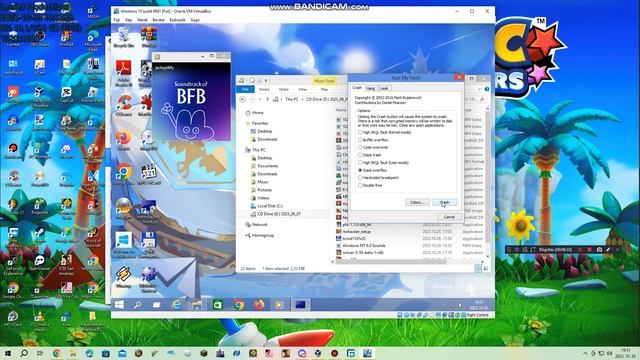640x360 pixels.
Task: Select Home in Explorer navigation pane
Action: tap(255, 113)
